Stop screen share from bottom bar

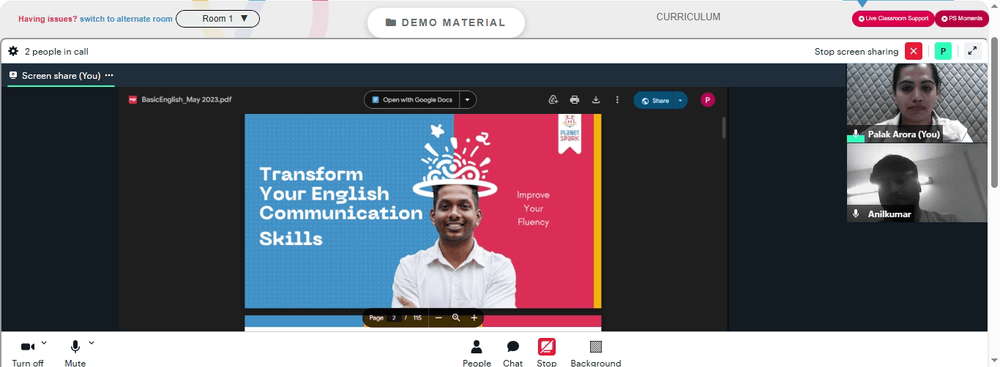pyautogui.click(x=547, y=353)
